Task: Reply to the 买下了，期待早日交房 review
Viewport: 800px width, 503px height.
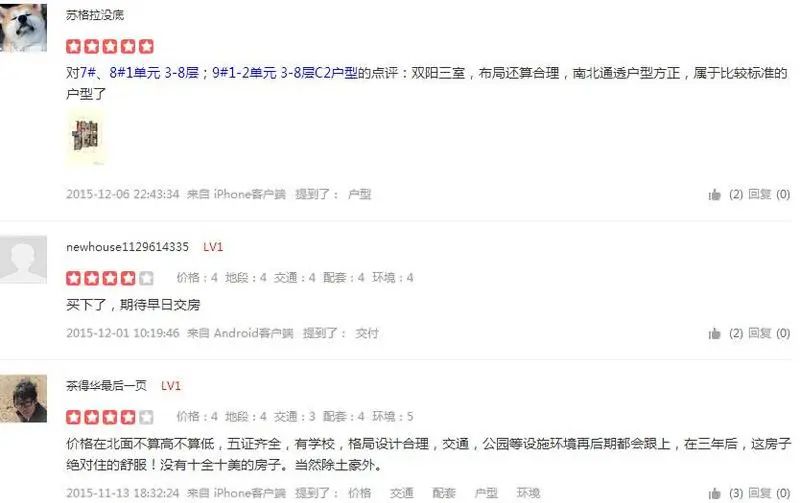Action: pos(769,334)
